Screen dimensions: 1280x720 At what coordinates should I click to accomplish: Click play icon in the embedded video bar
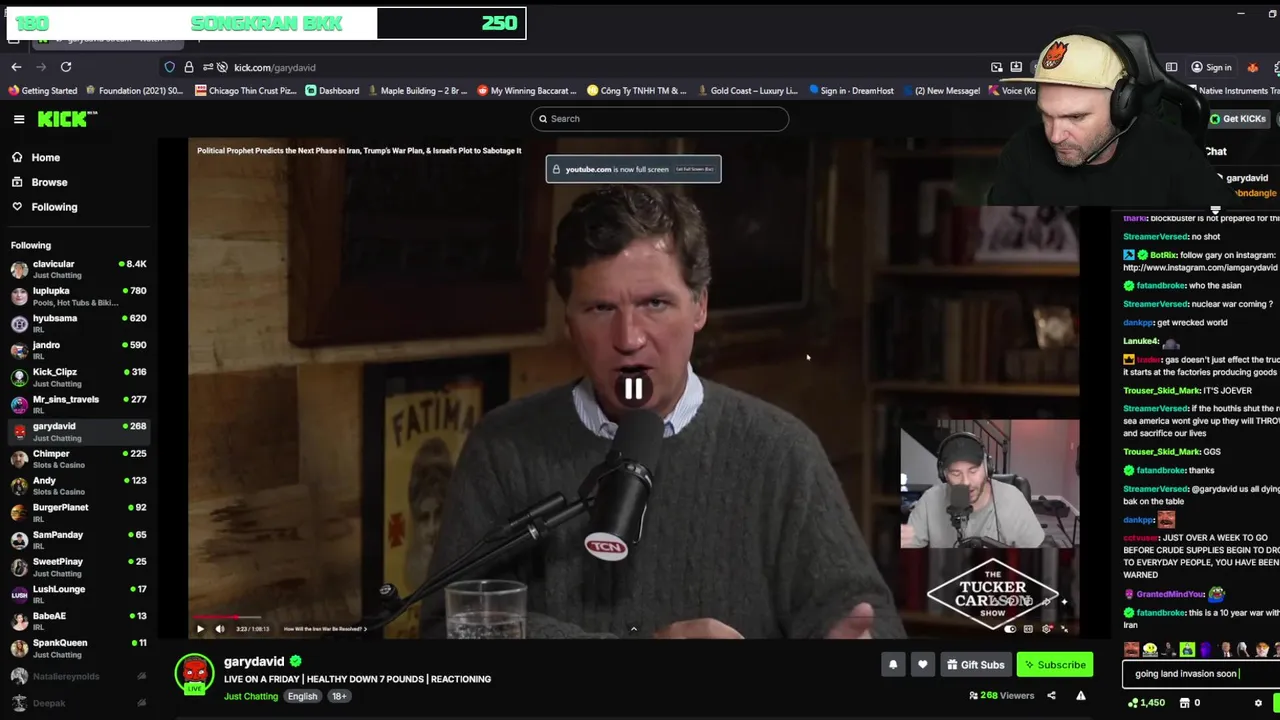pyautogui.click(x=200, y=629)
